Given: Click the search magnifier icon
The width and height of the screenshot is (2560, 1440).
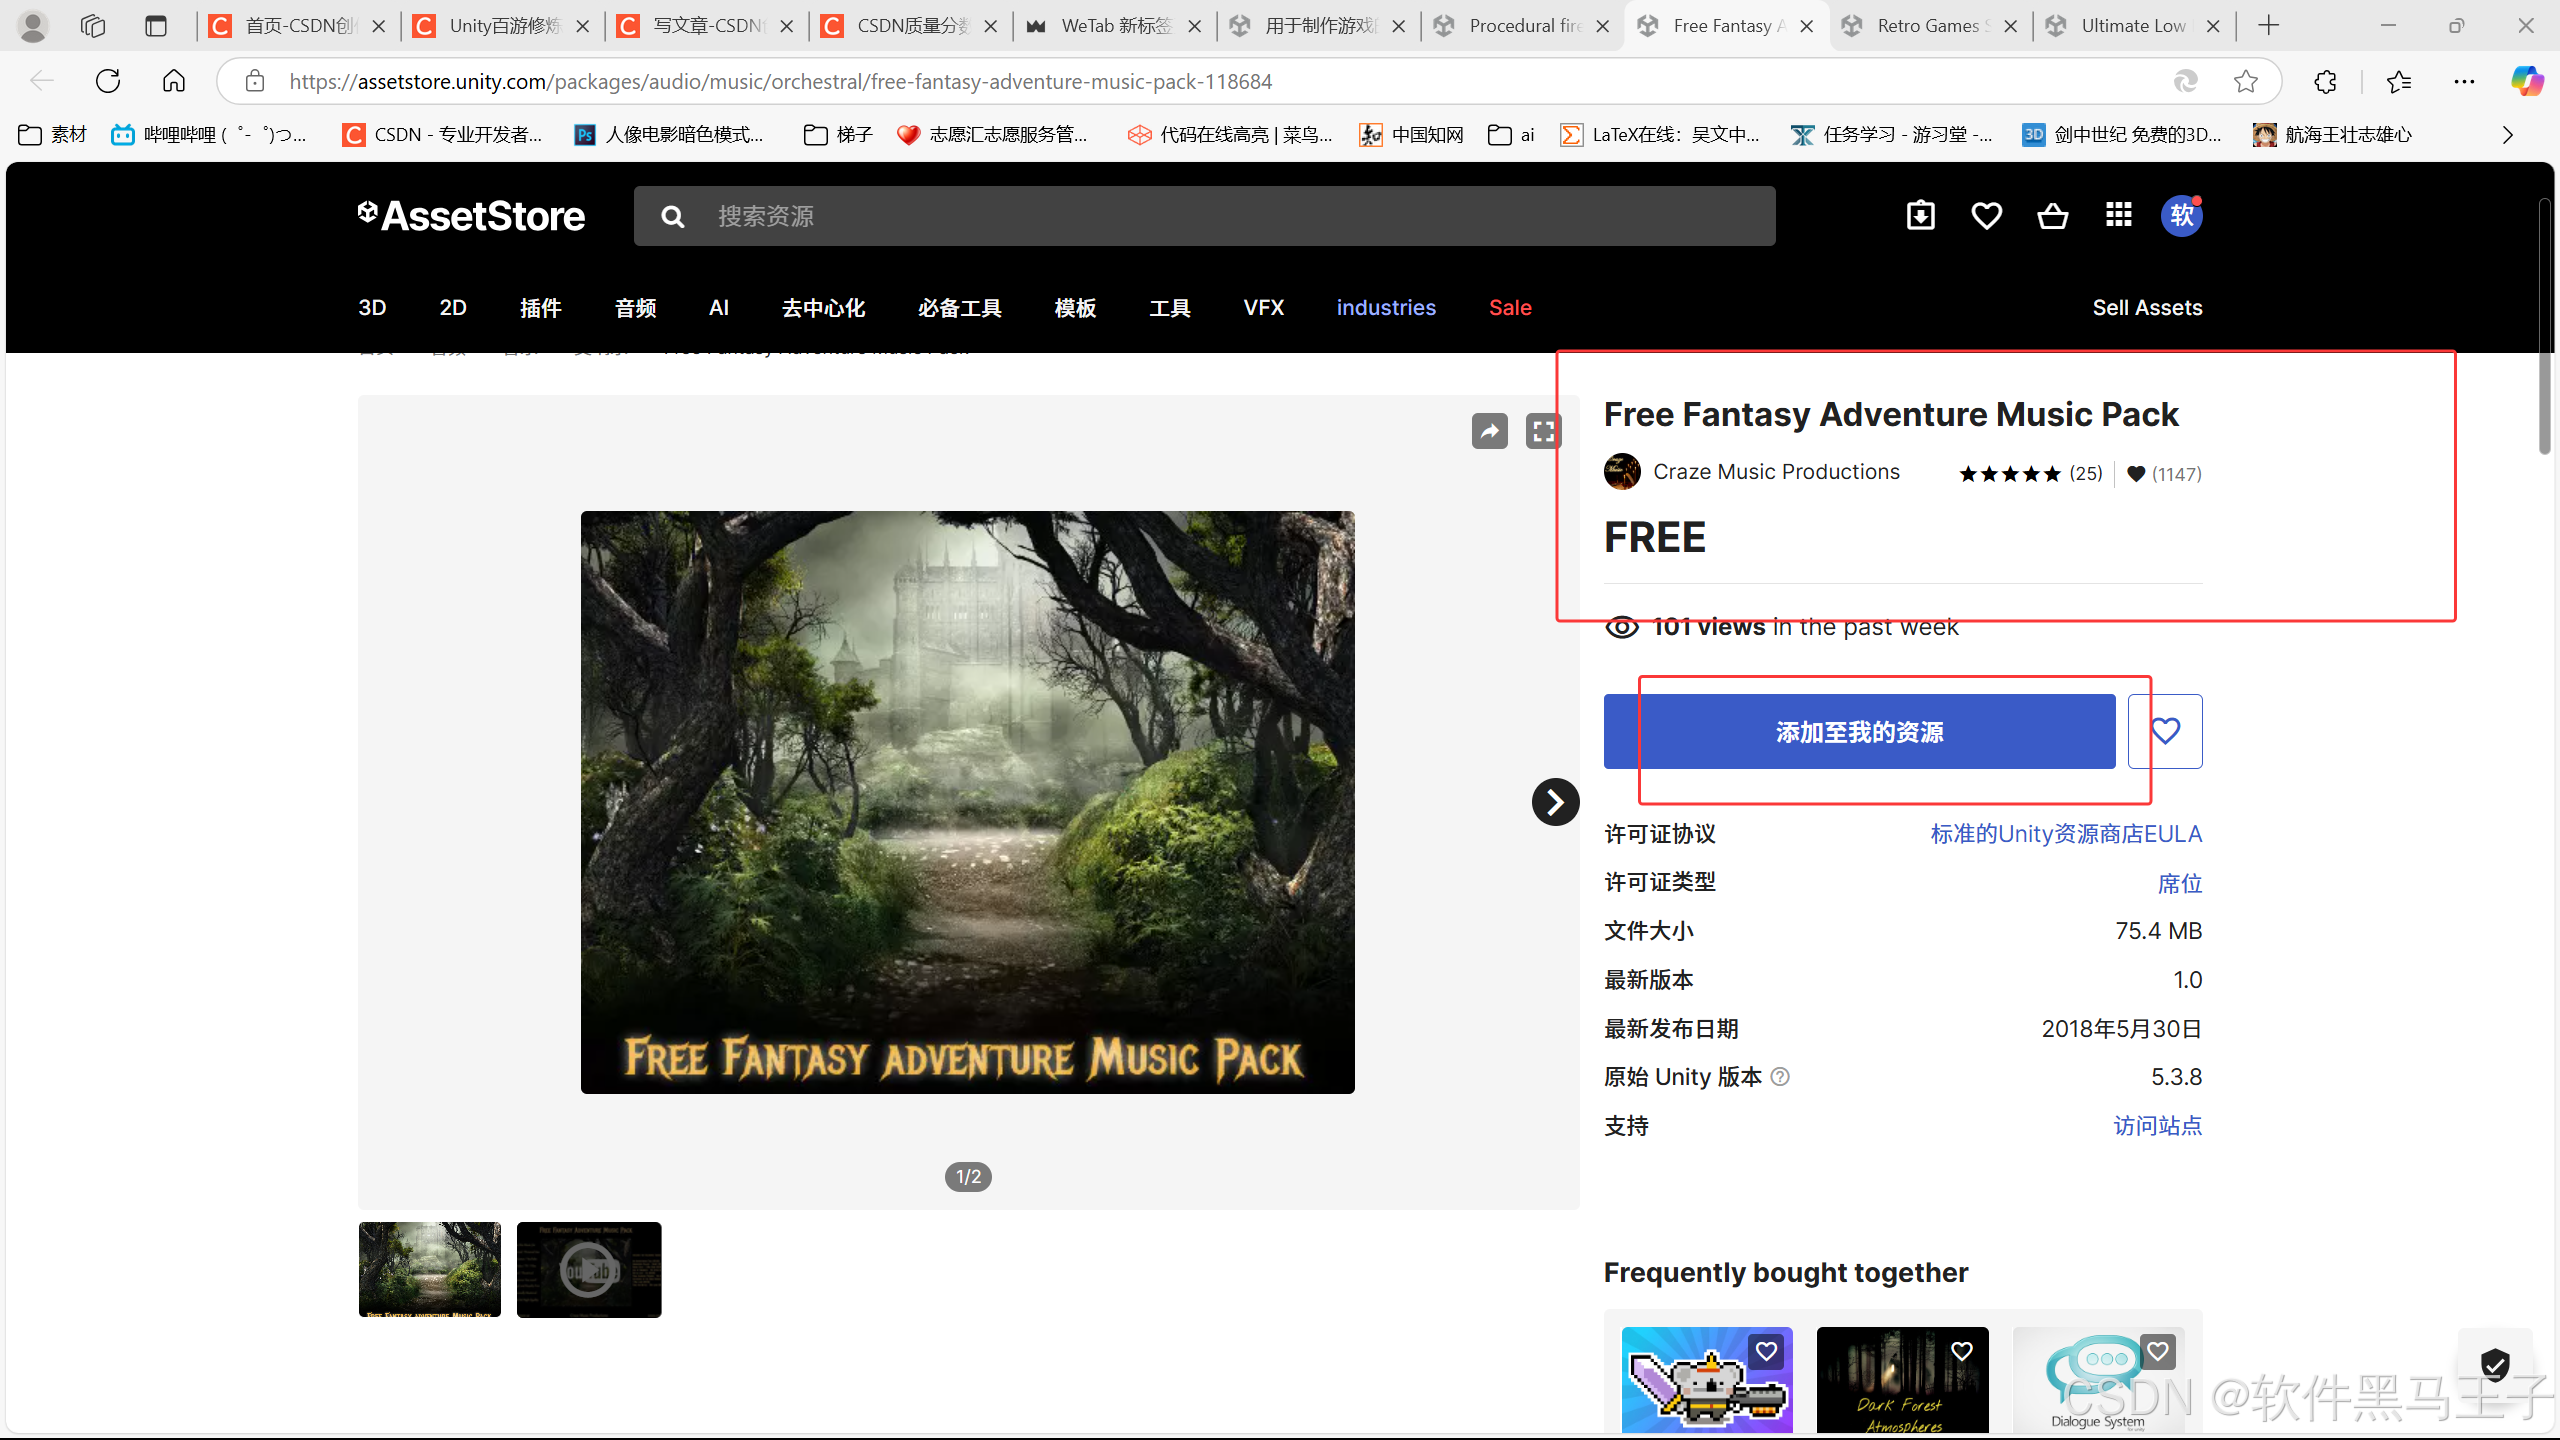Looking at the screenshot, I should coord(673,216).
